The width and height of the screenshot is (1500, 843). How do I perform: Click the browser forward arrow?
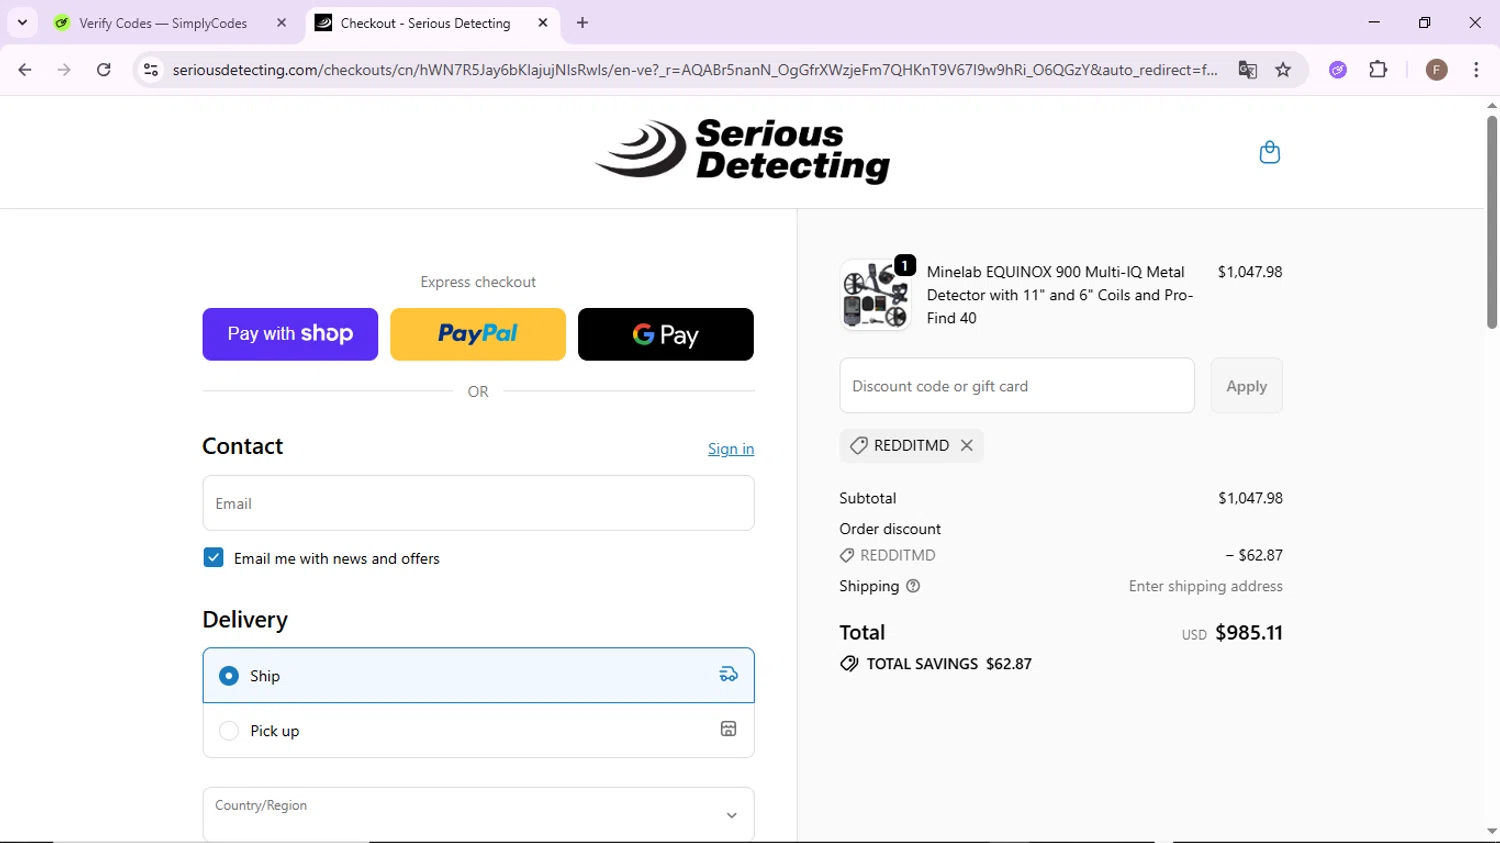[x=64, y=70]
